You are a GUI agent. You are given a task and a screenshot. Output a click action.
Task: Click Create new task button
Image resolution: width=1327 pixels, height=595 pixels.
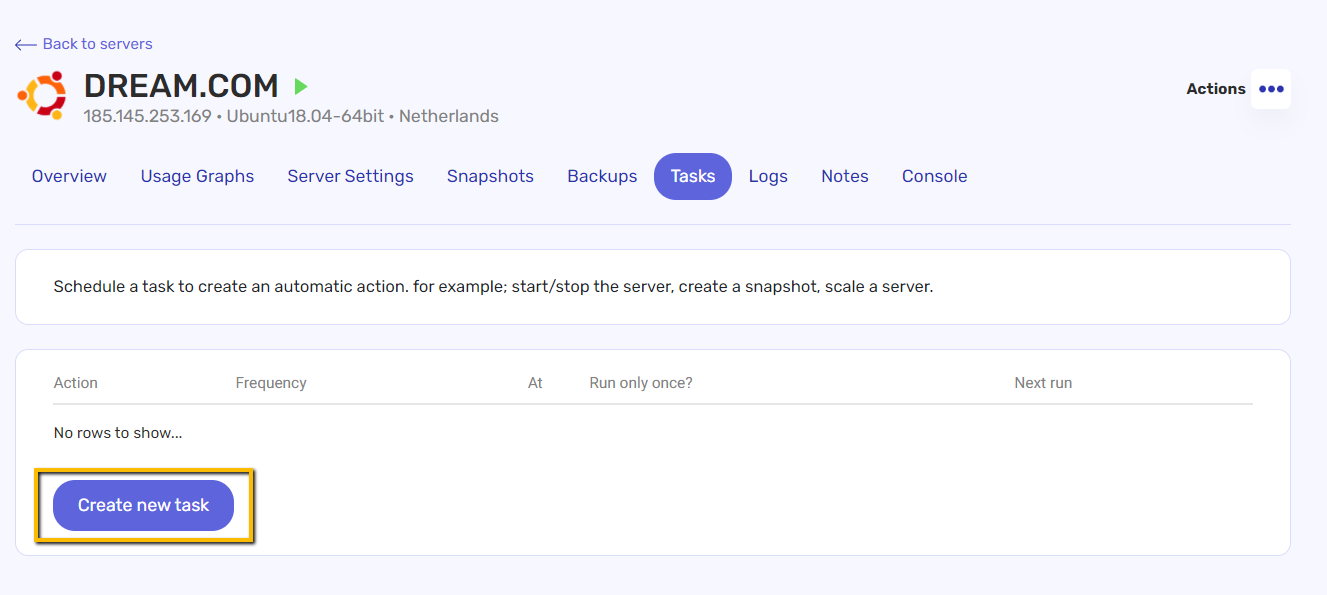click(143, 505)
